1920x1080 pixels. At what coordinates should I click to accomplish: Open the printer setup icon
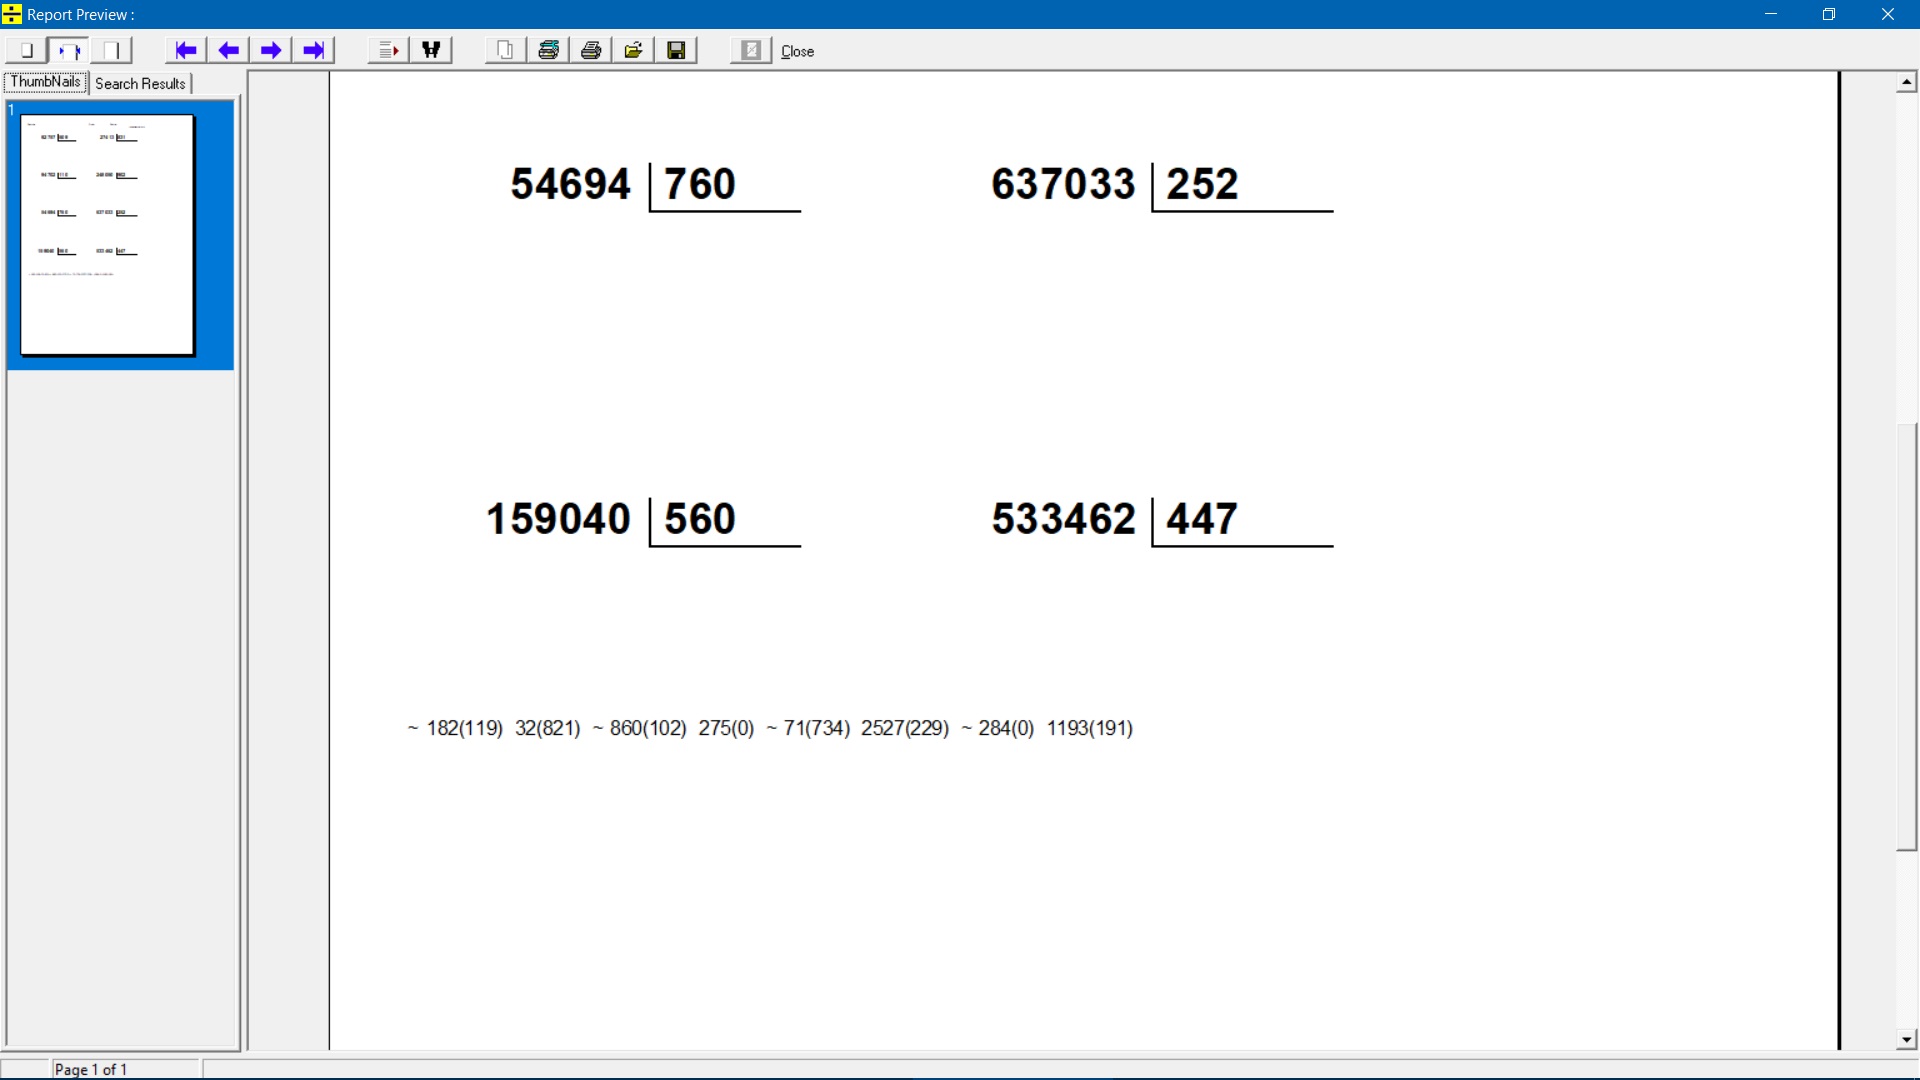[548, 50]
